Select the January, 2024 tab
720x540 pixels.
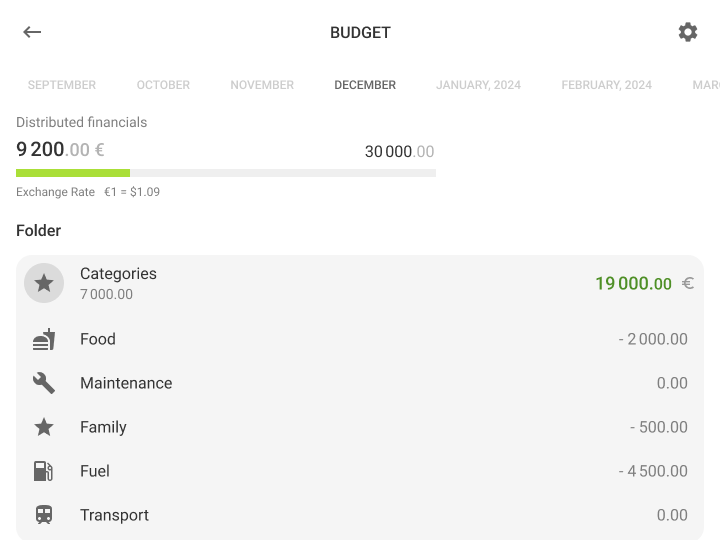point(478,85)
